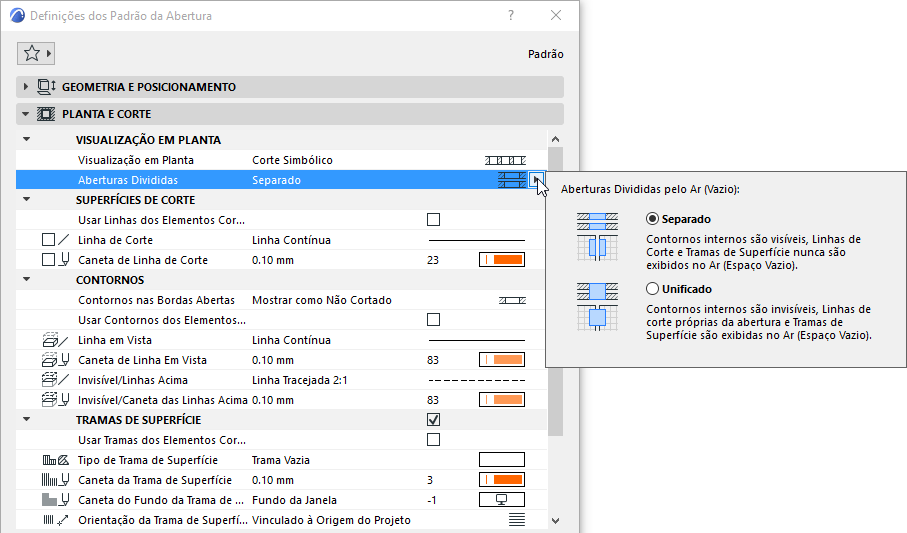Viewport: 907px width, 533px height.
Task: Open pen color swatch for Linha Em Vista
Action: click(x=502, y=360)
